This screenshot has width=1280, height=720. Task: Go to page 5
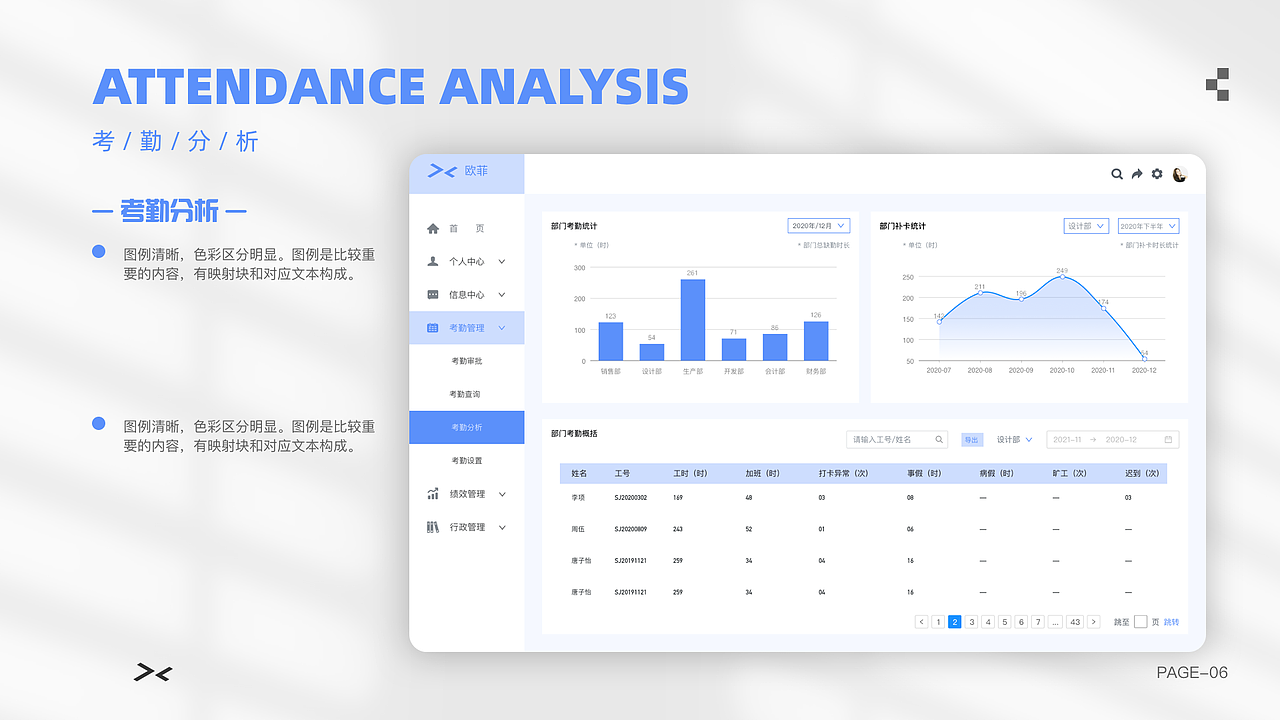(x=1005, y=622)
